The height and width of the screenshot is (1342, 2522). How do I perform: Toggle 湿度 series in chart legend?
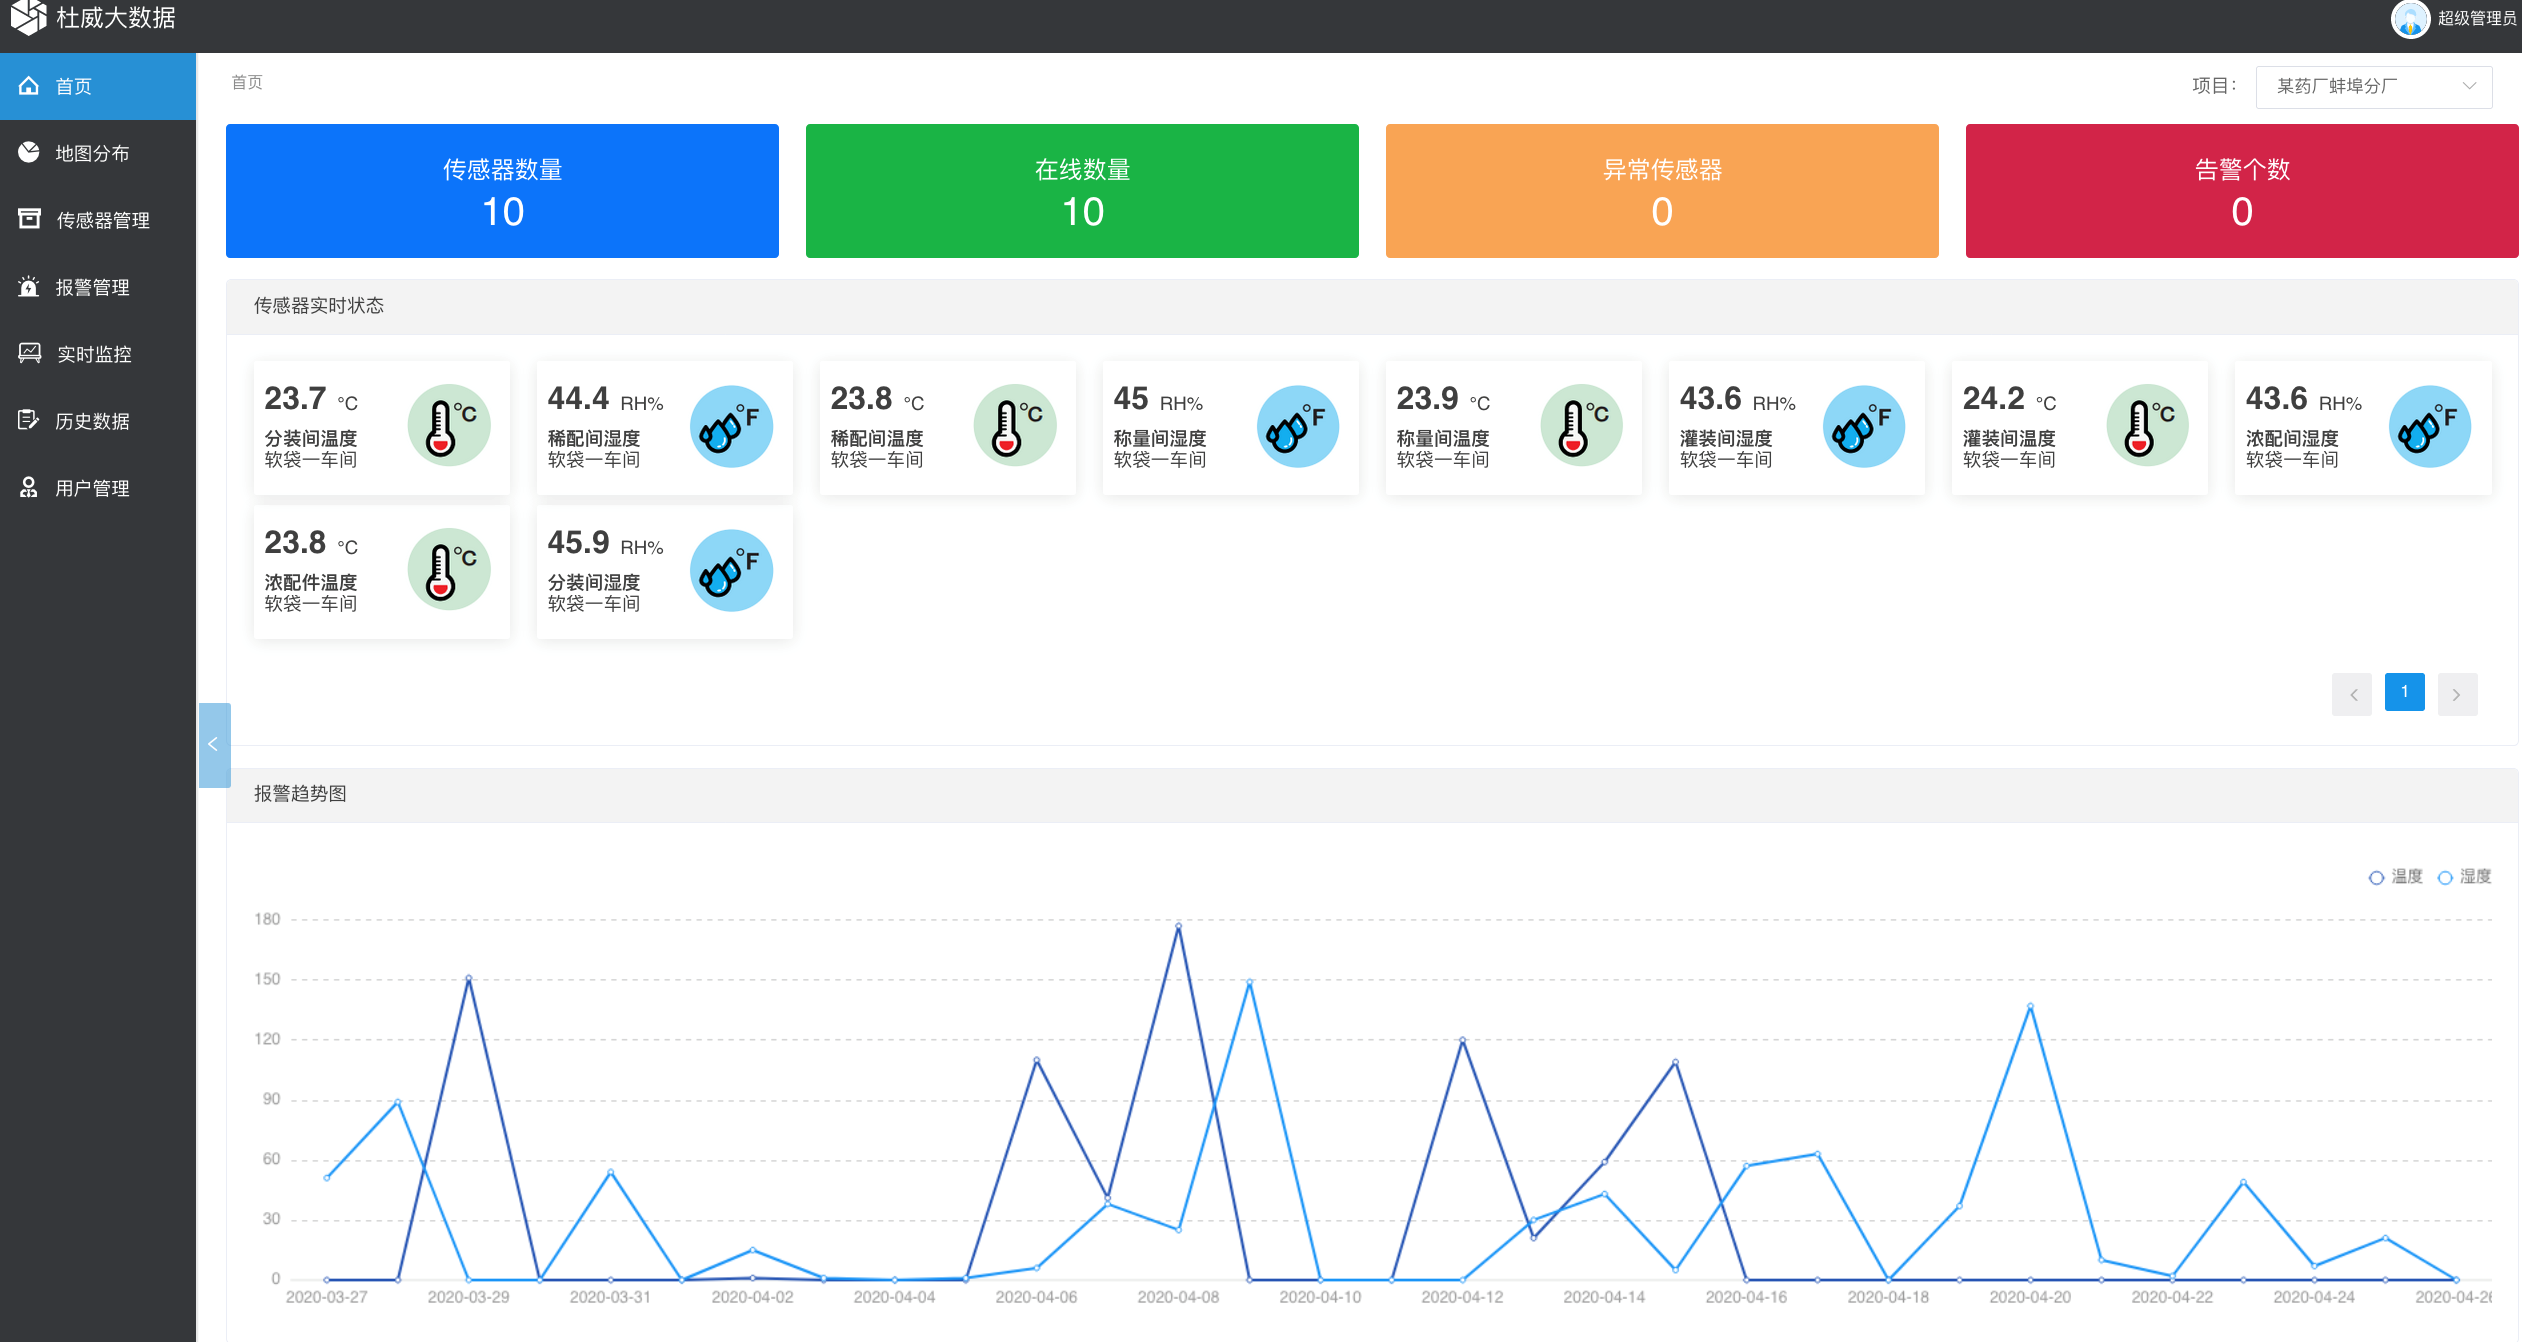pos(2464,877)
